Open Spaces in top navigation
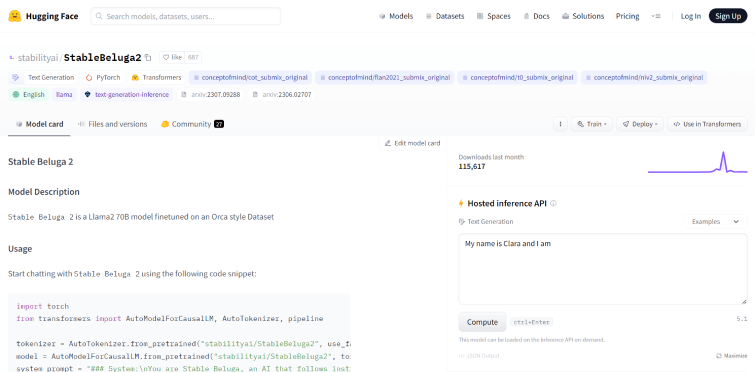This screenshot has width=755, height=372. [494, 16]
